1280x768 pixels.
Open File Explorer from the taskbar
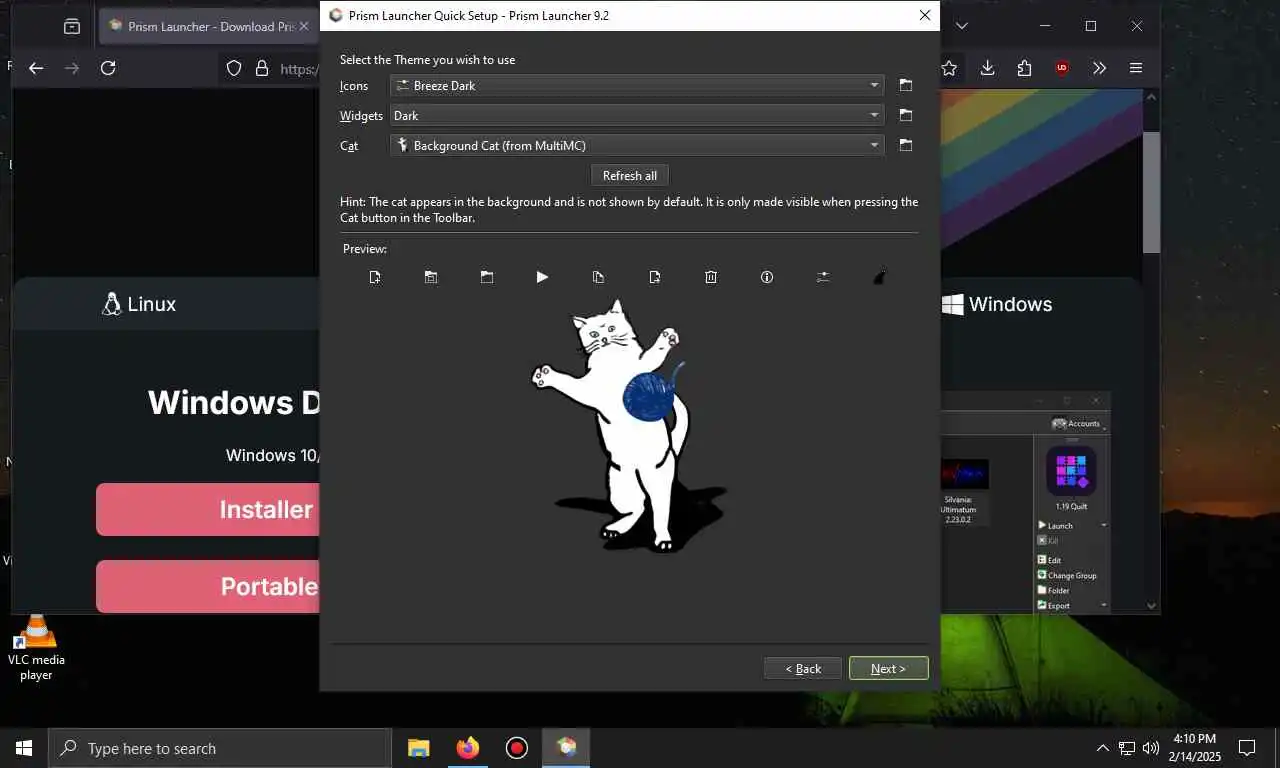pyautogui.click(x=418, y=748)
